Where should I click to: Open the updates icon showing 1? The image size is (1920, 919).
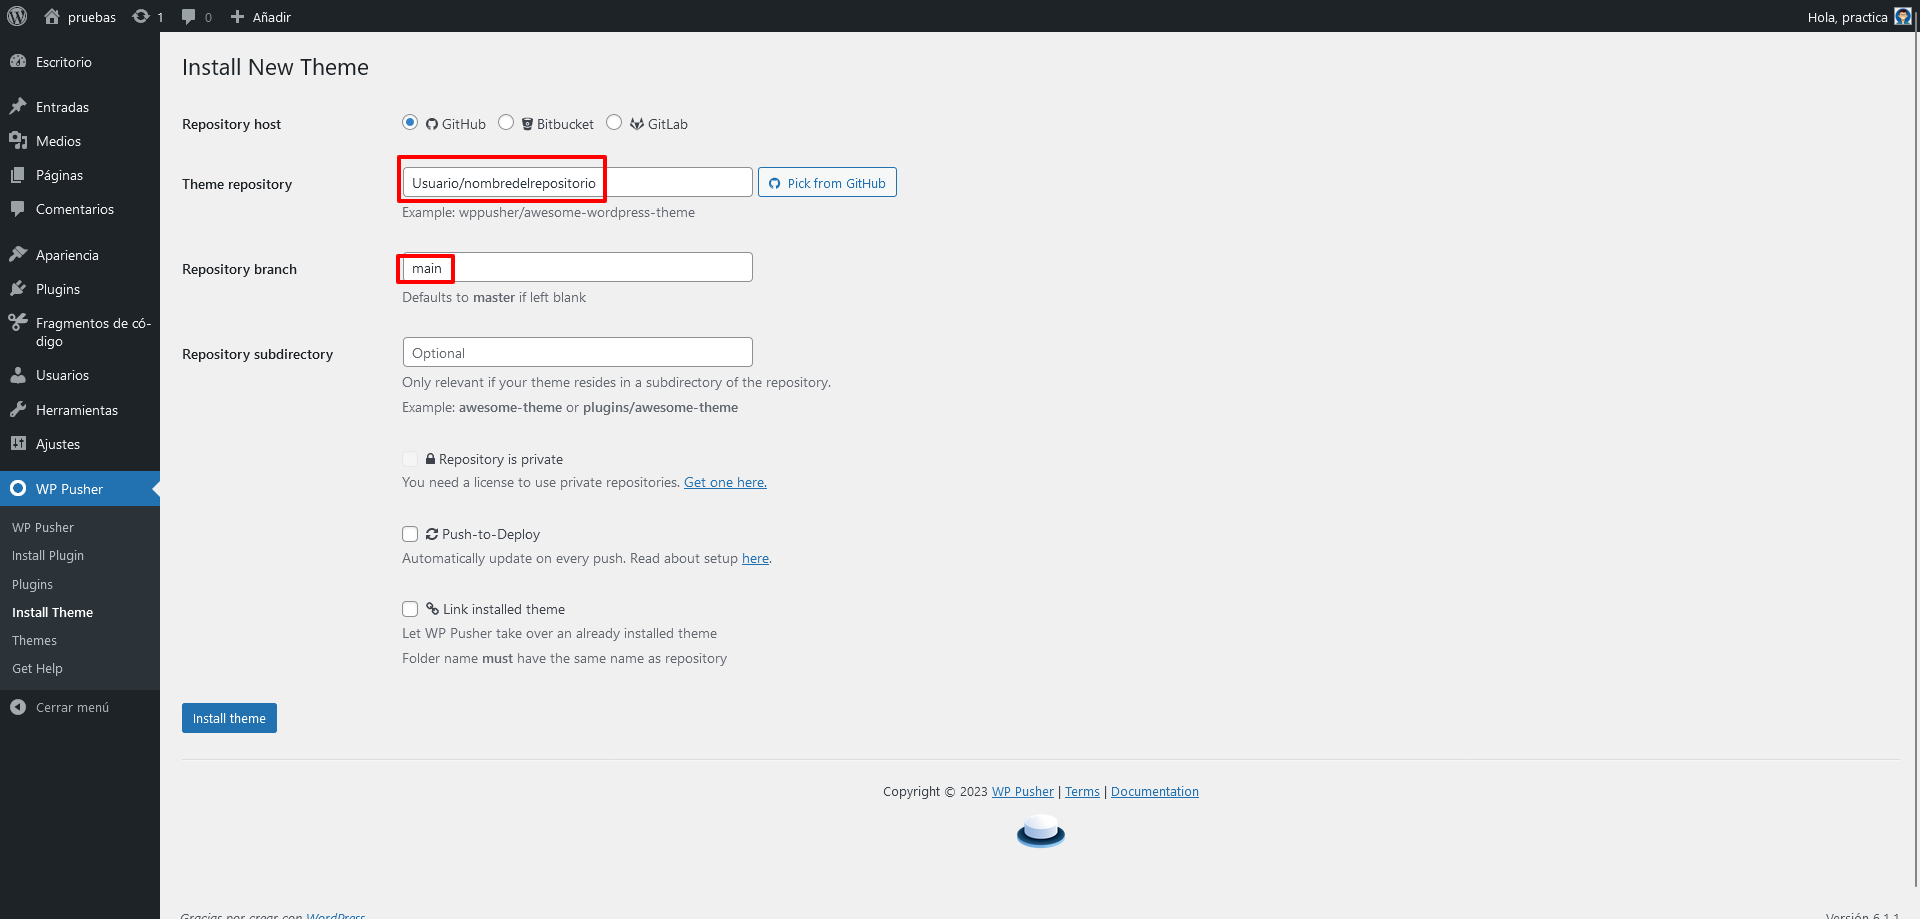141,16
